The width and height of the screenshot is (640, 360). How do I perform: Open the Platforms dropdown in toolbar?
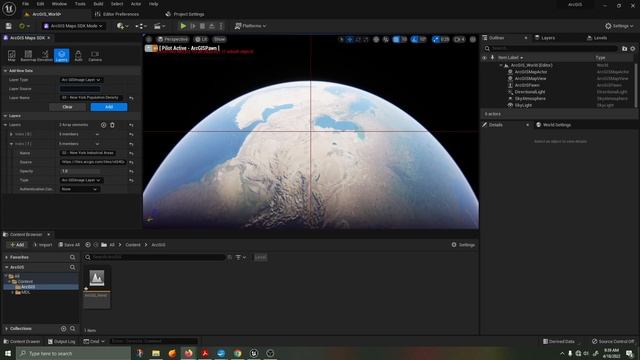tap(250, 26)
